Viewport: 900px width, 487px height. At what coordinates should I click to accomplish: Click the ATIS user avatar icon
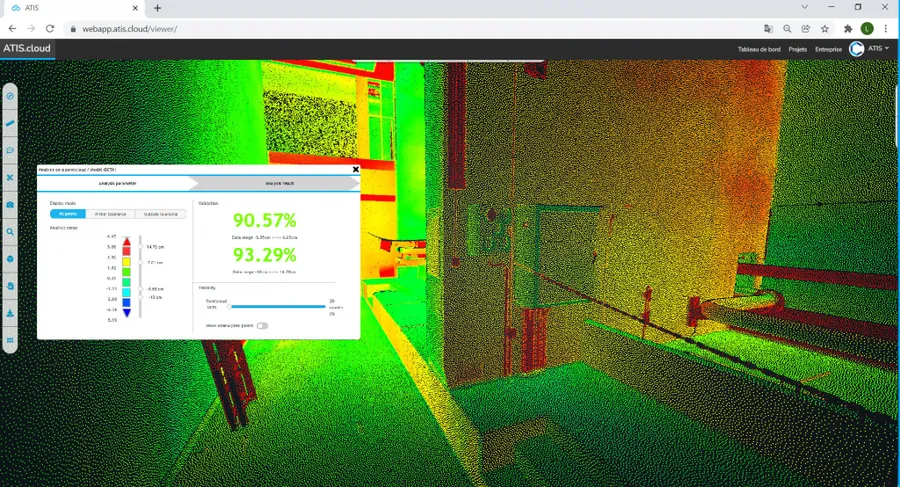click(856, 49)
